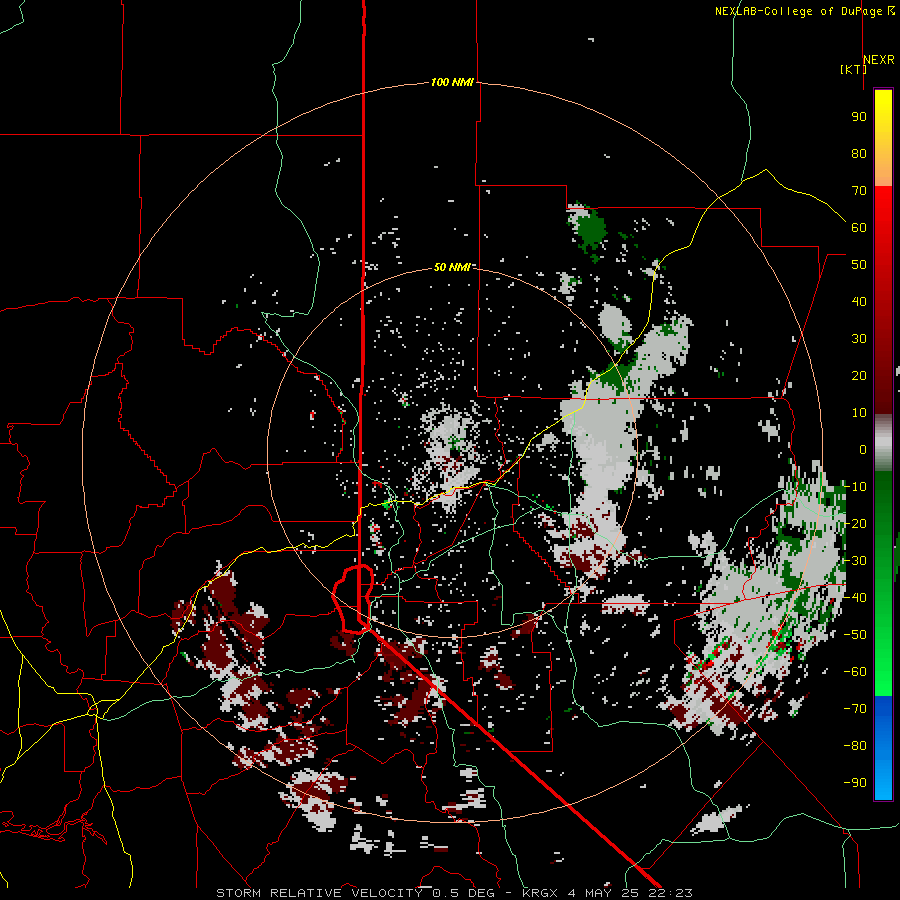Image resolution: width=900 pixels, height=900 pixels.
Task: Click the thick red outlined polygon near the radar site
Action: pos(353,599)
